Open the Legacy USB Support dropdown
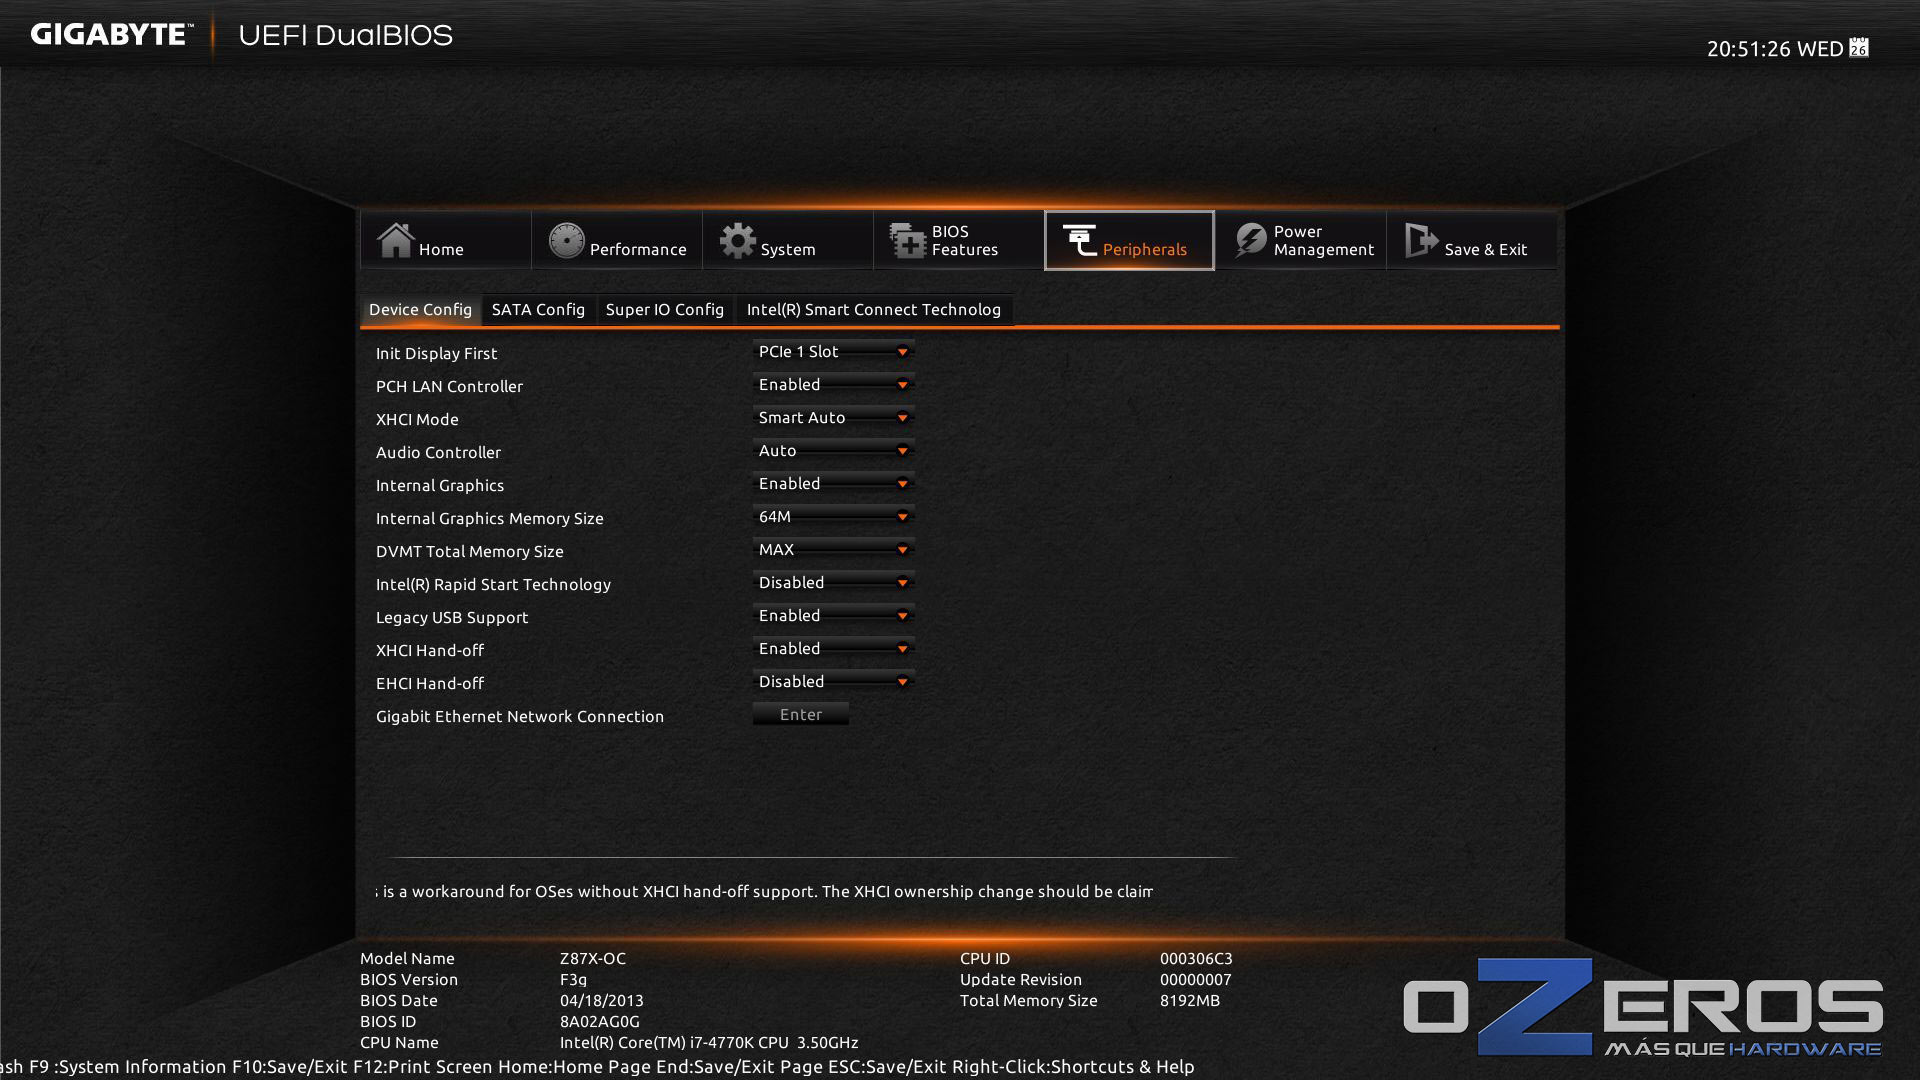The image size is (1920, 1080). click(x=833, y=616)
